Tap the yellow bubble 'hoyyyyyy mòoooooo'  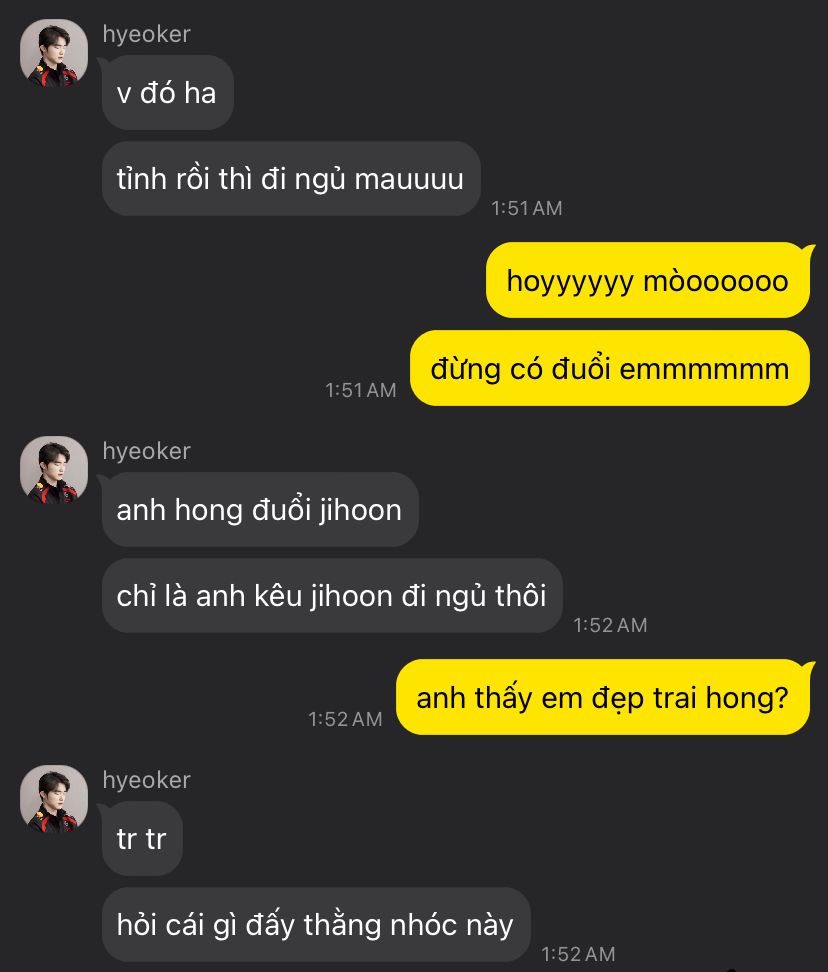(x=648, y=280)
